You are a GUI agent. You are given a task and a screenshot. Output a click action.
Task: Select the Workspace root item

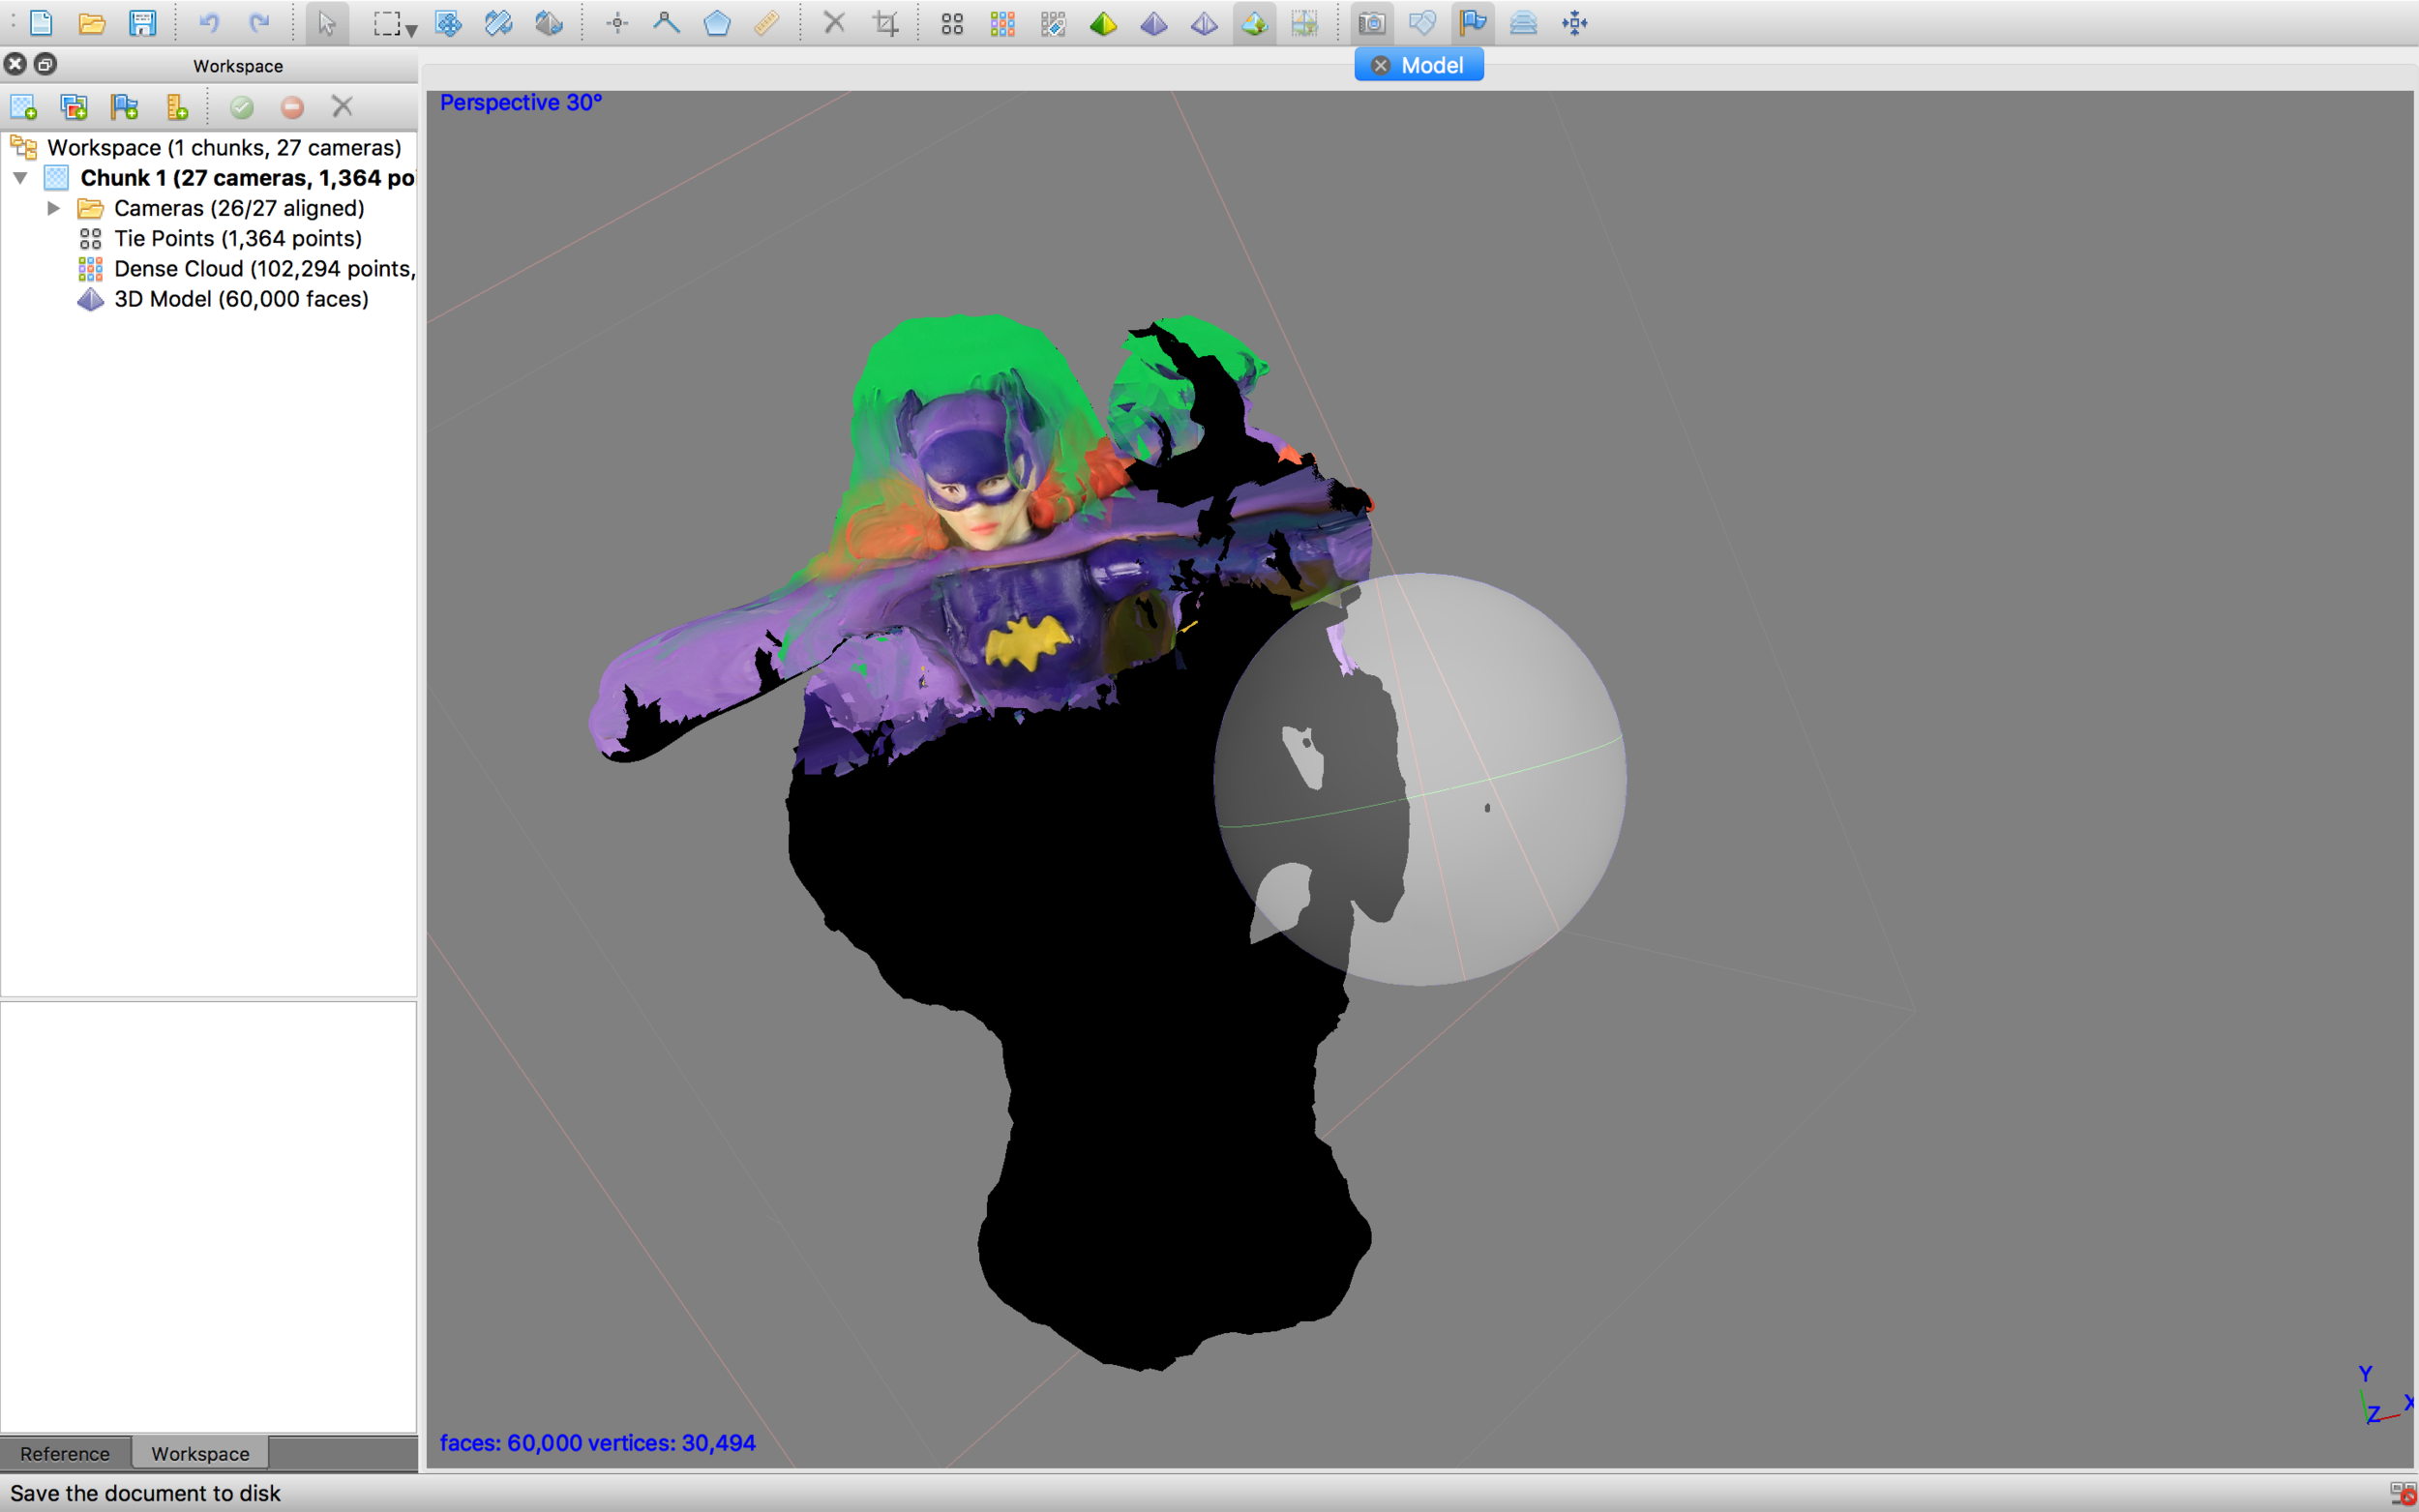224,148
